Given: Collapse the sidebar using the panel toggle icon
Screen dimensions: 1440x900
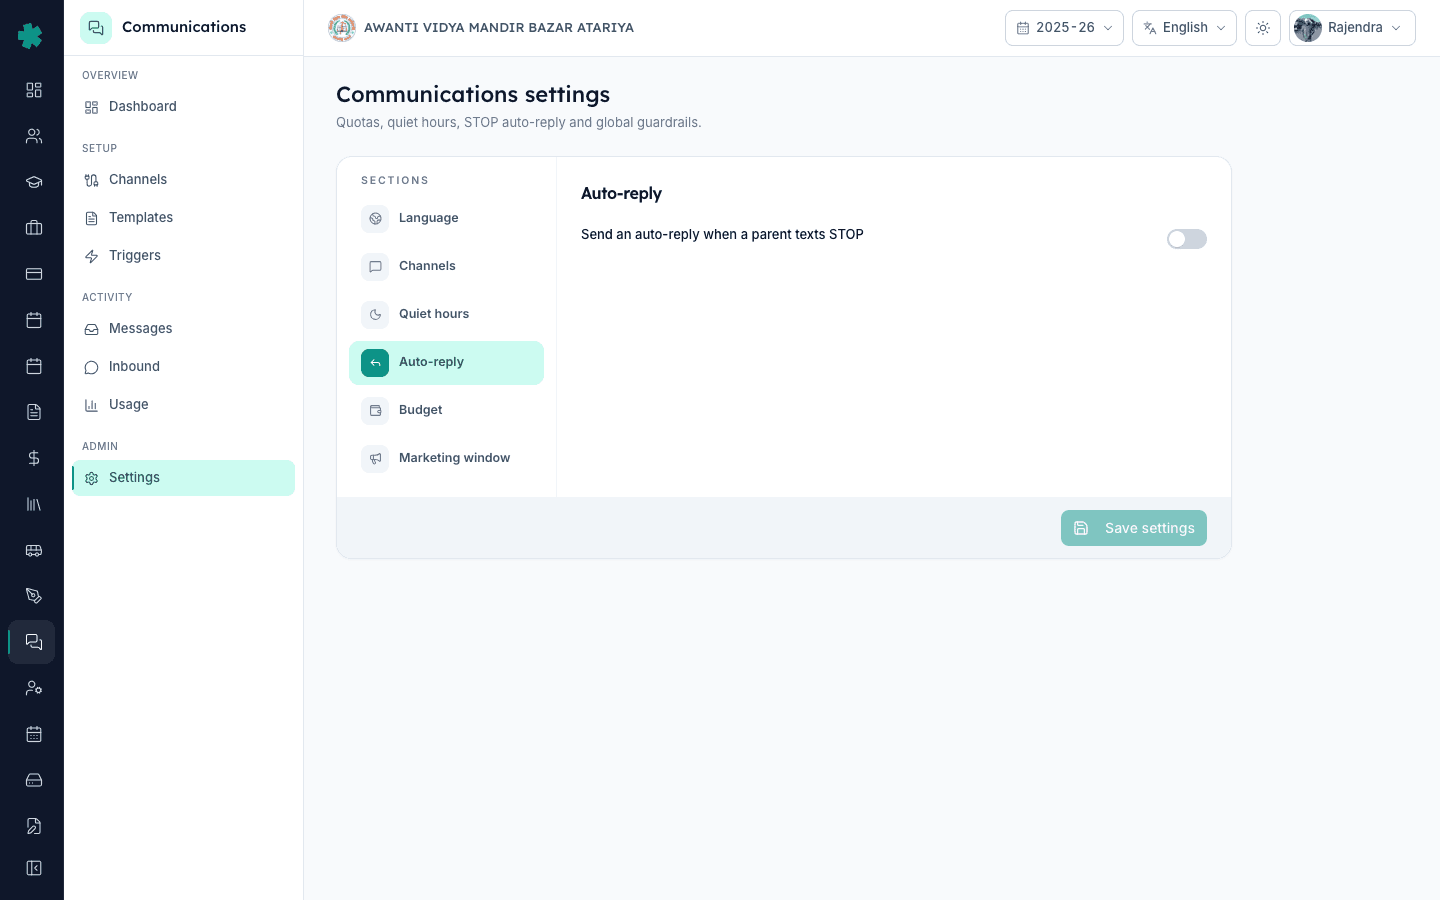Looking at the screenshot, I should click(x=34, y=868).
